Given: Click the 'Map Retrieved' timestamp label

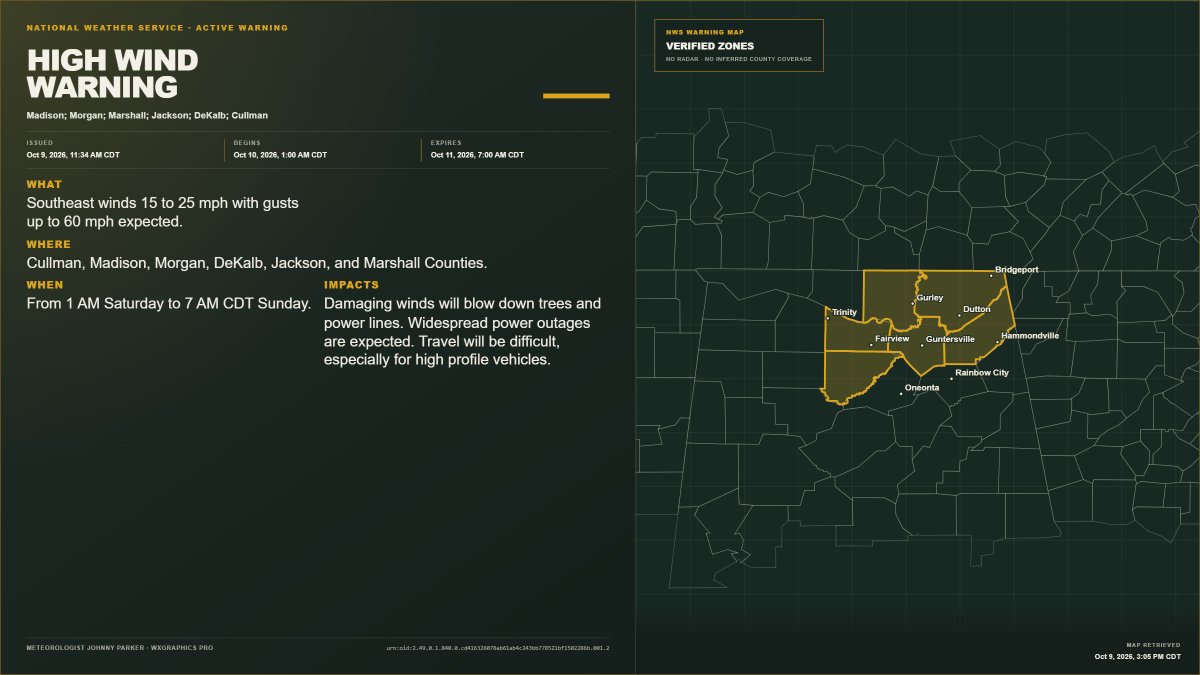Looking at the screenshot, I should (x=1153, y=645).
